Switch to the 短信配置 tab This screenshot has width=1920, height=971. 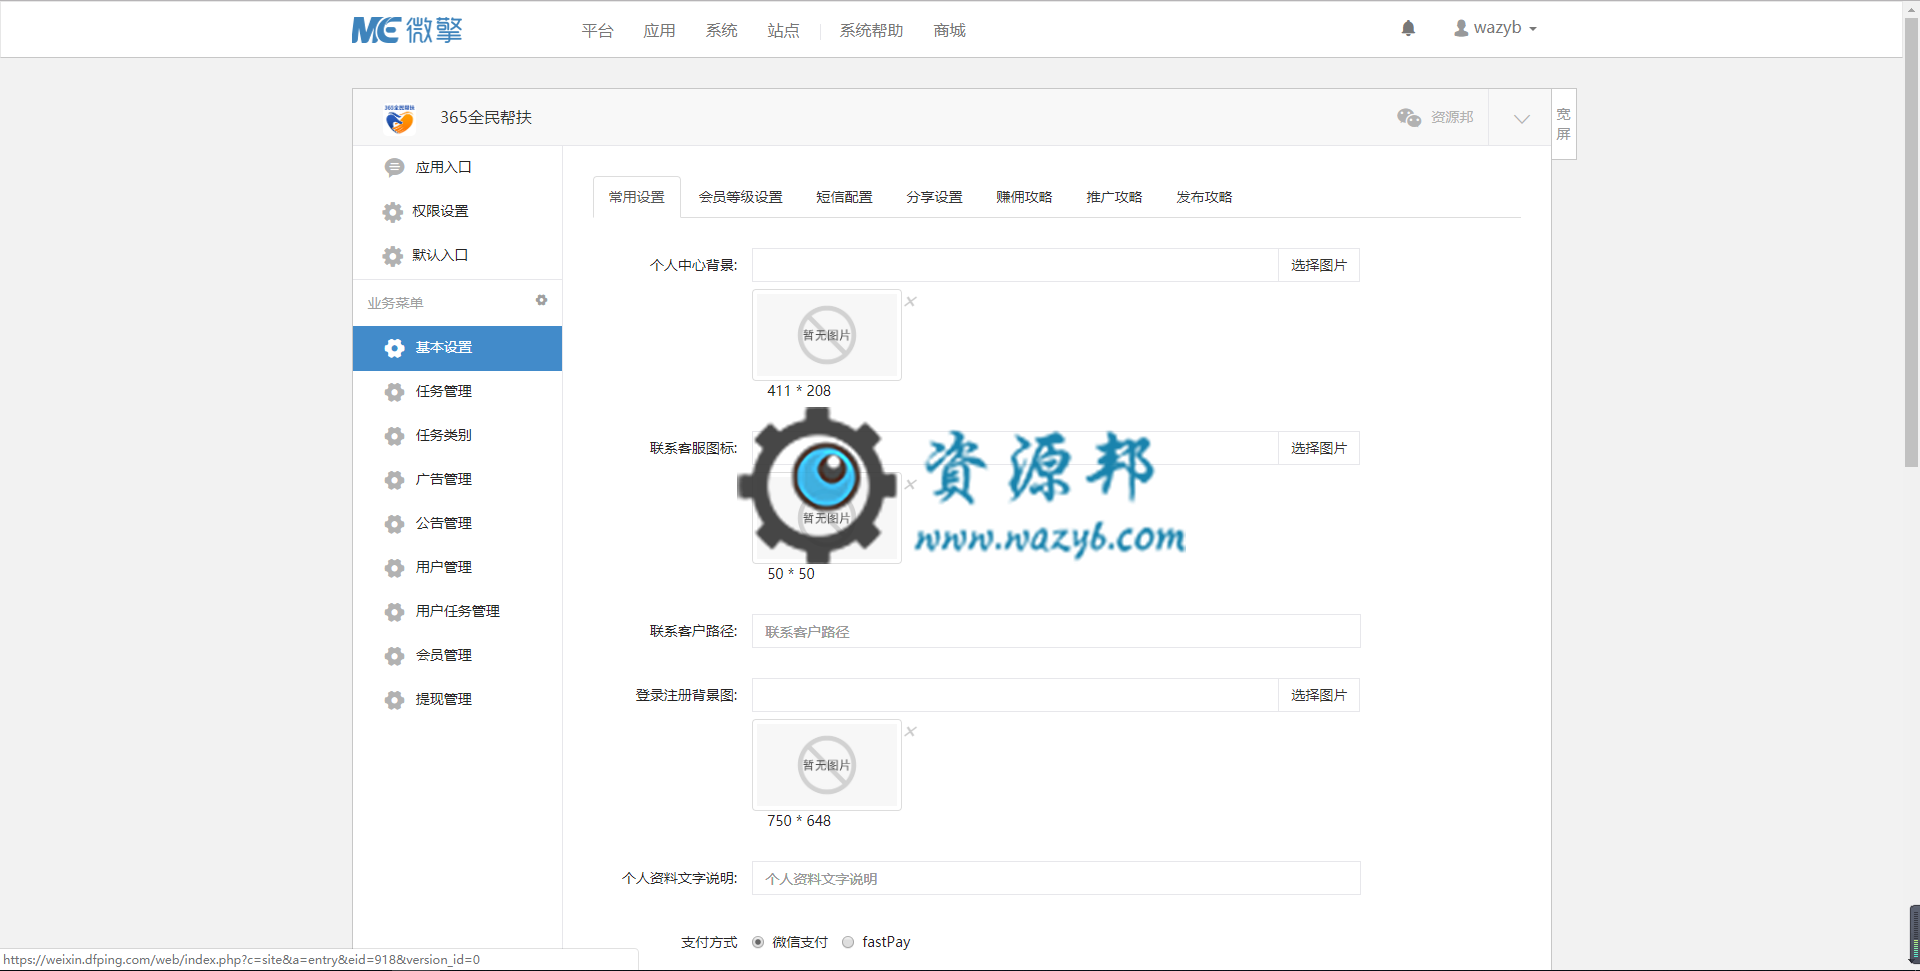tap(844, 197)
